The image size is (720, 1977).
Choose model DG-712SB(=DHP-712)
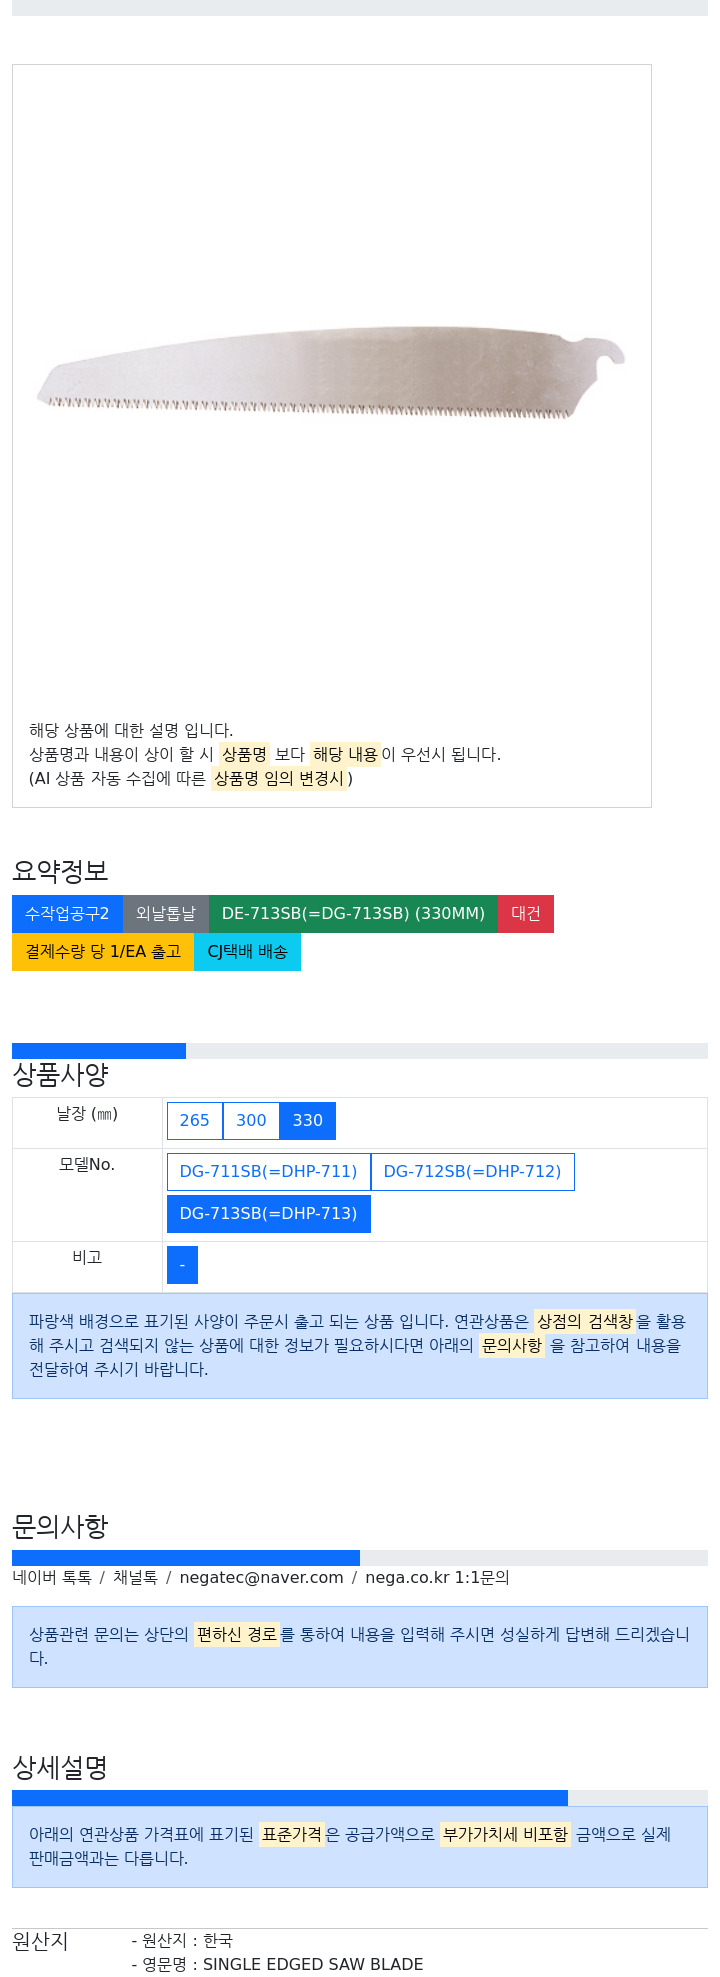[472, 1172]
